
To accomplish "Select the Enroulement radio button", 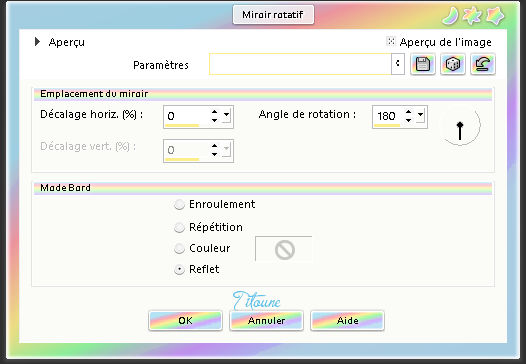I will (x=179, y=204).
